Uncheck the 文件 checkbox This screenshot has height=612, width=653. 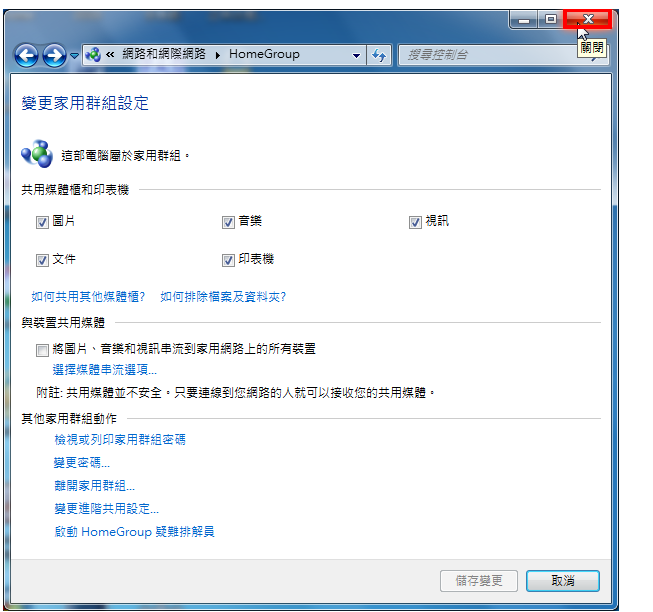42,261
